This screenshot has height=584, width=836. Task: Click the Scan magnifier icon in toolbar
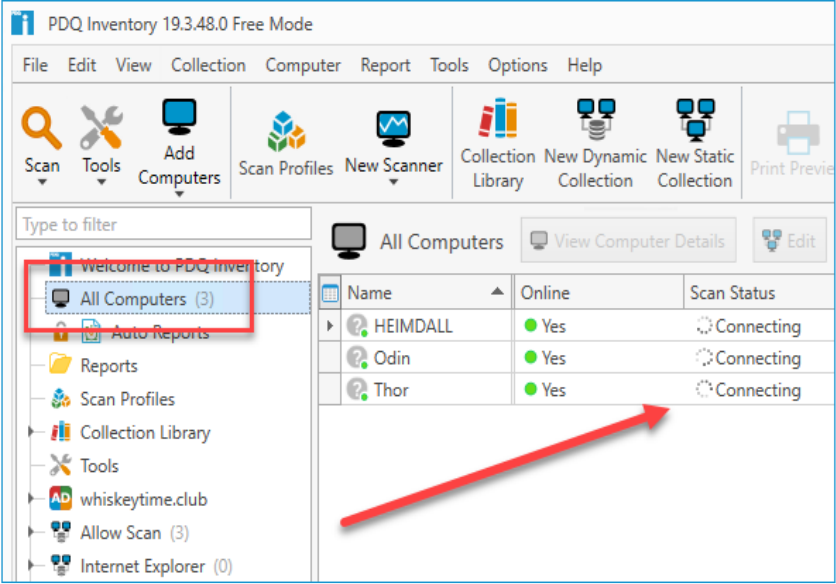coord(41,127)
